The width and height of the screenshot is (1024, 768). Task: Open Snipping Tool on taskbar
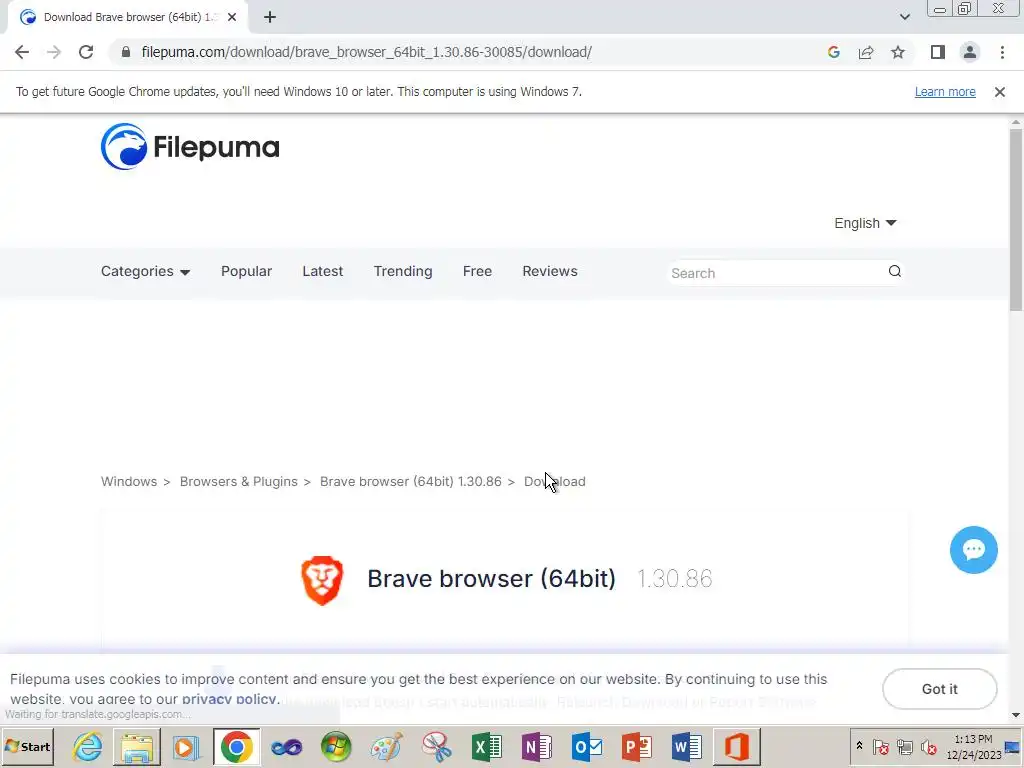click(x=436, y=746)
